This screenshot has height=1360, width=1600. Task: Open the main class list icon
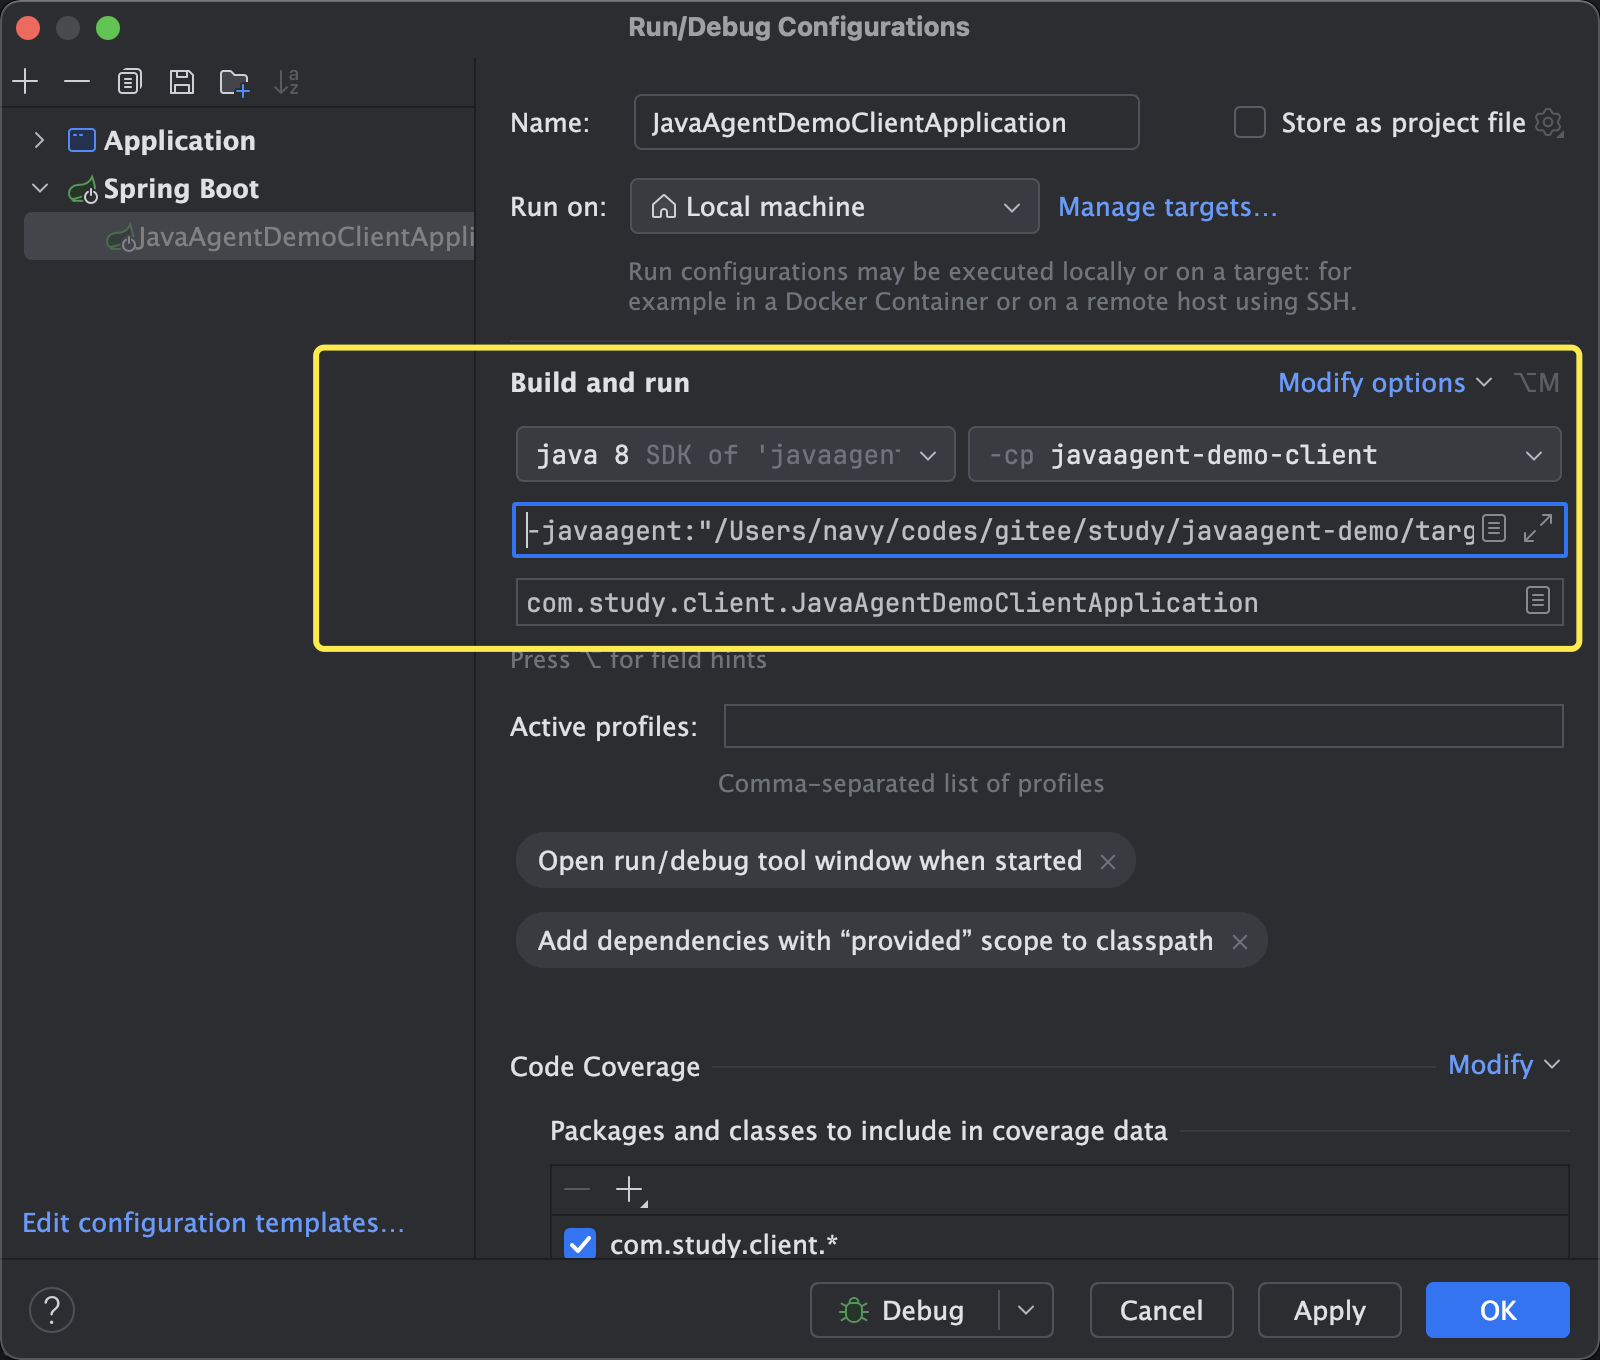coord(1538,600)
